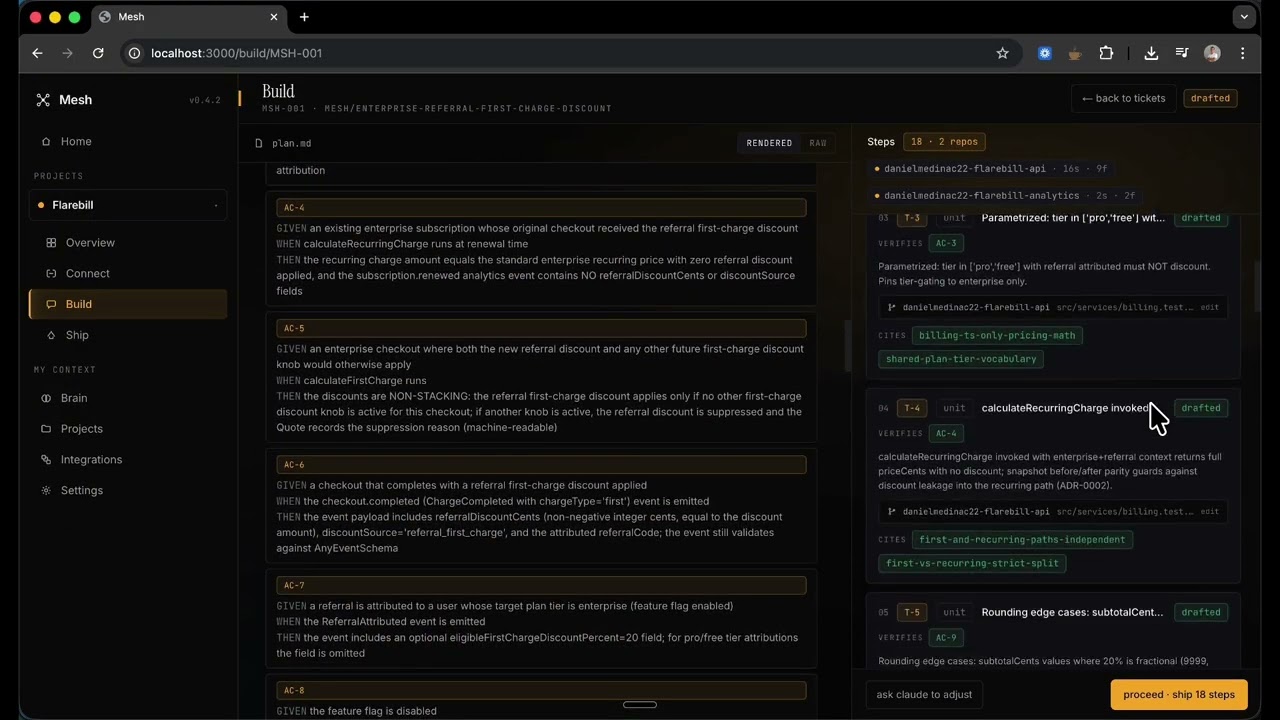Click the site info icon in address bar
The height and width of the screenshot is (720, 1280).
tap(135, 53)
